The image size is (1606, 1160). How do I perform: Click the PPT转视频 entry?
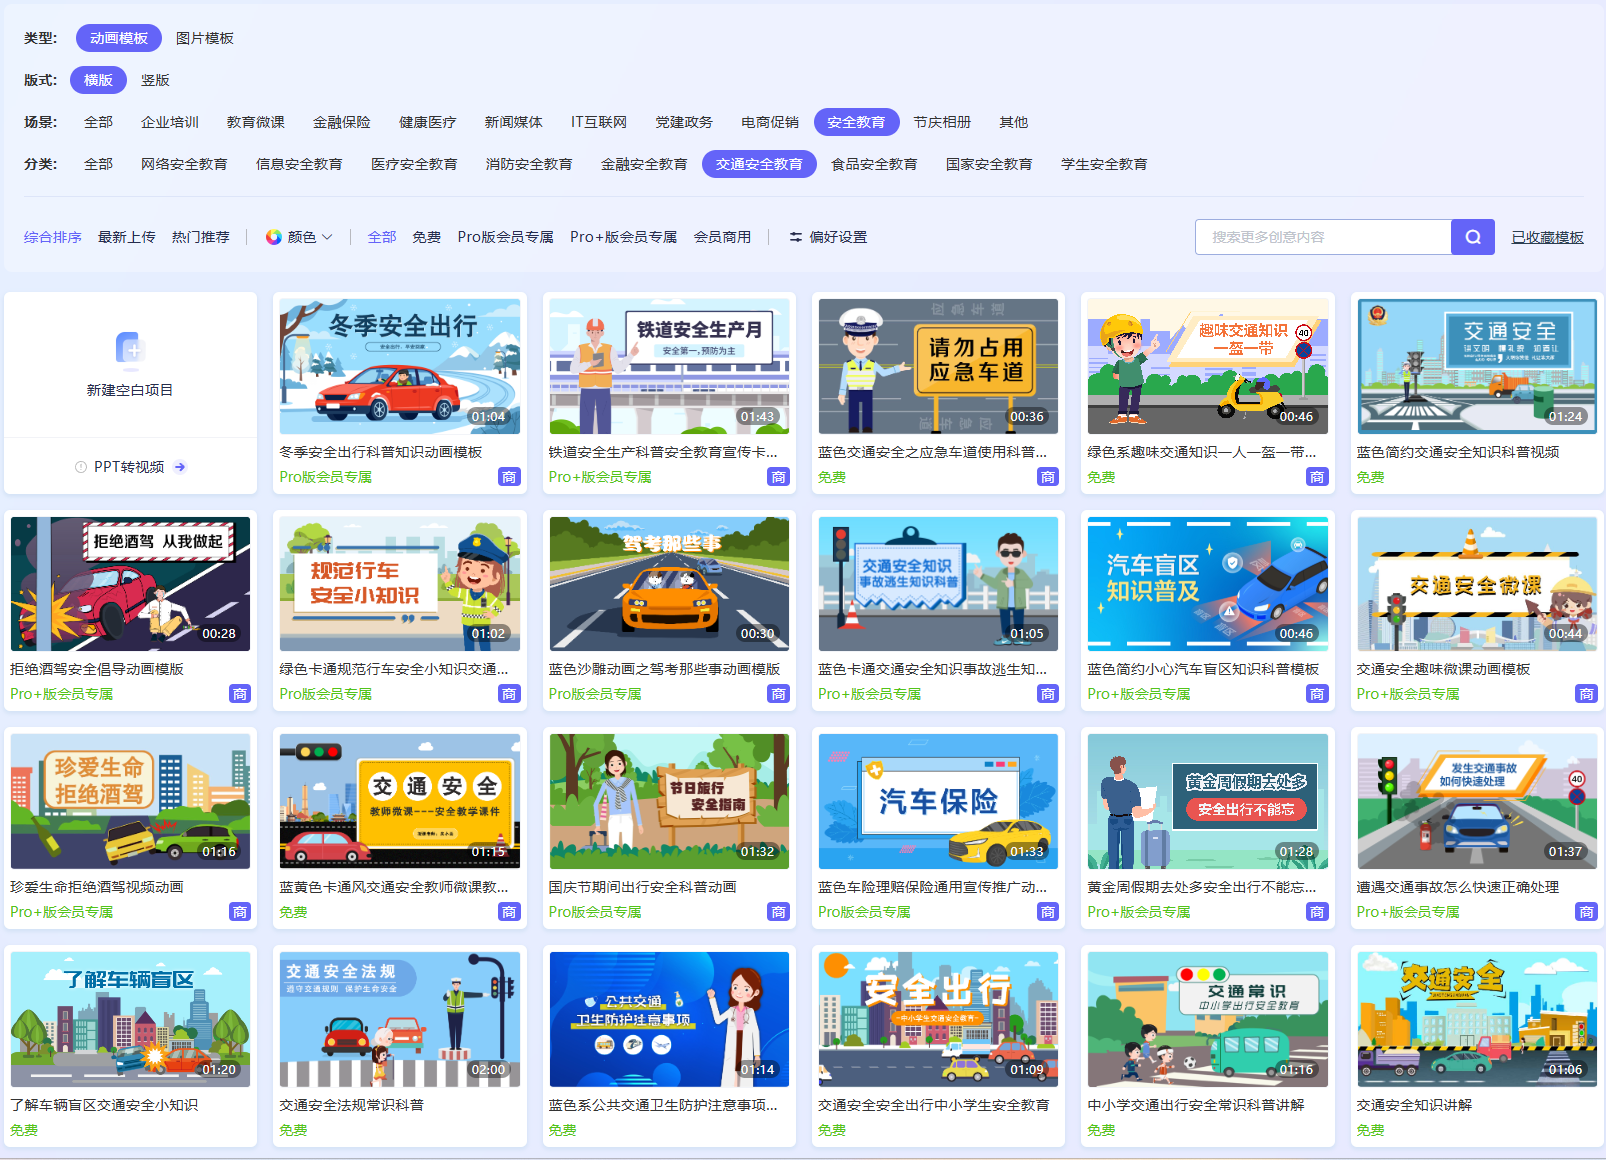pyautogui.click(x=130, y=466)
